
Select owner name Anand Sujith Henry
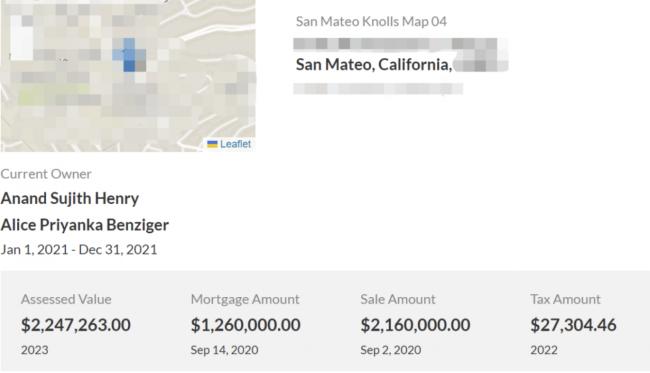tap(70, 198)
